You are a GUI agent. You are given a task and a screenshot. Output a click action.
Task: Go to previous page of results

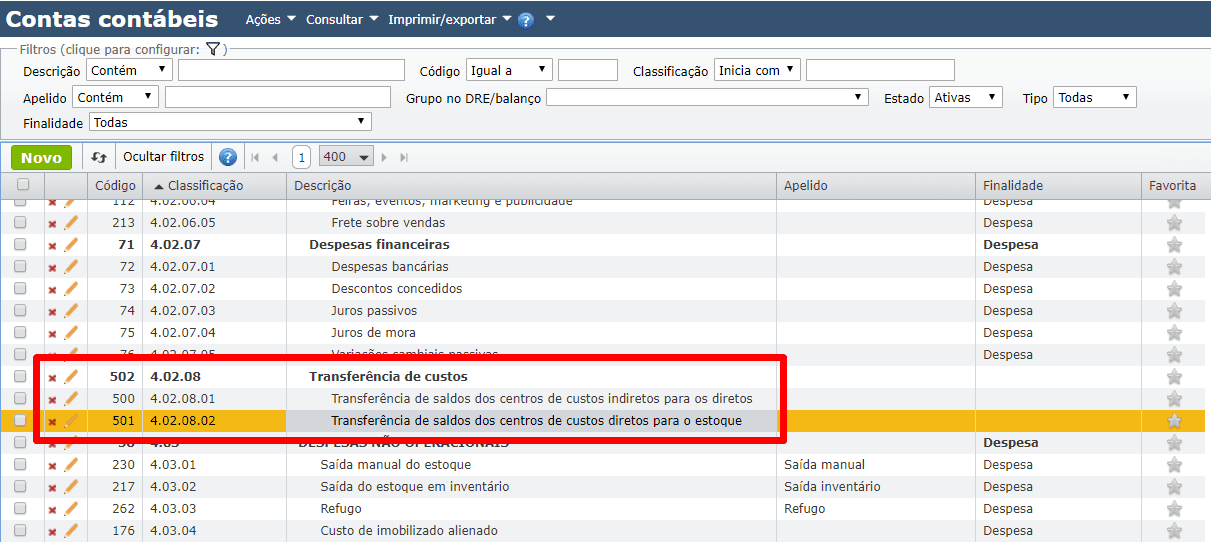[274, 157]
